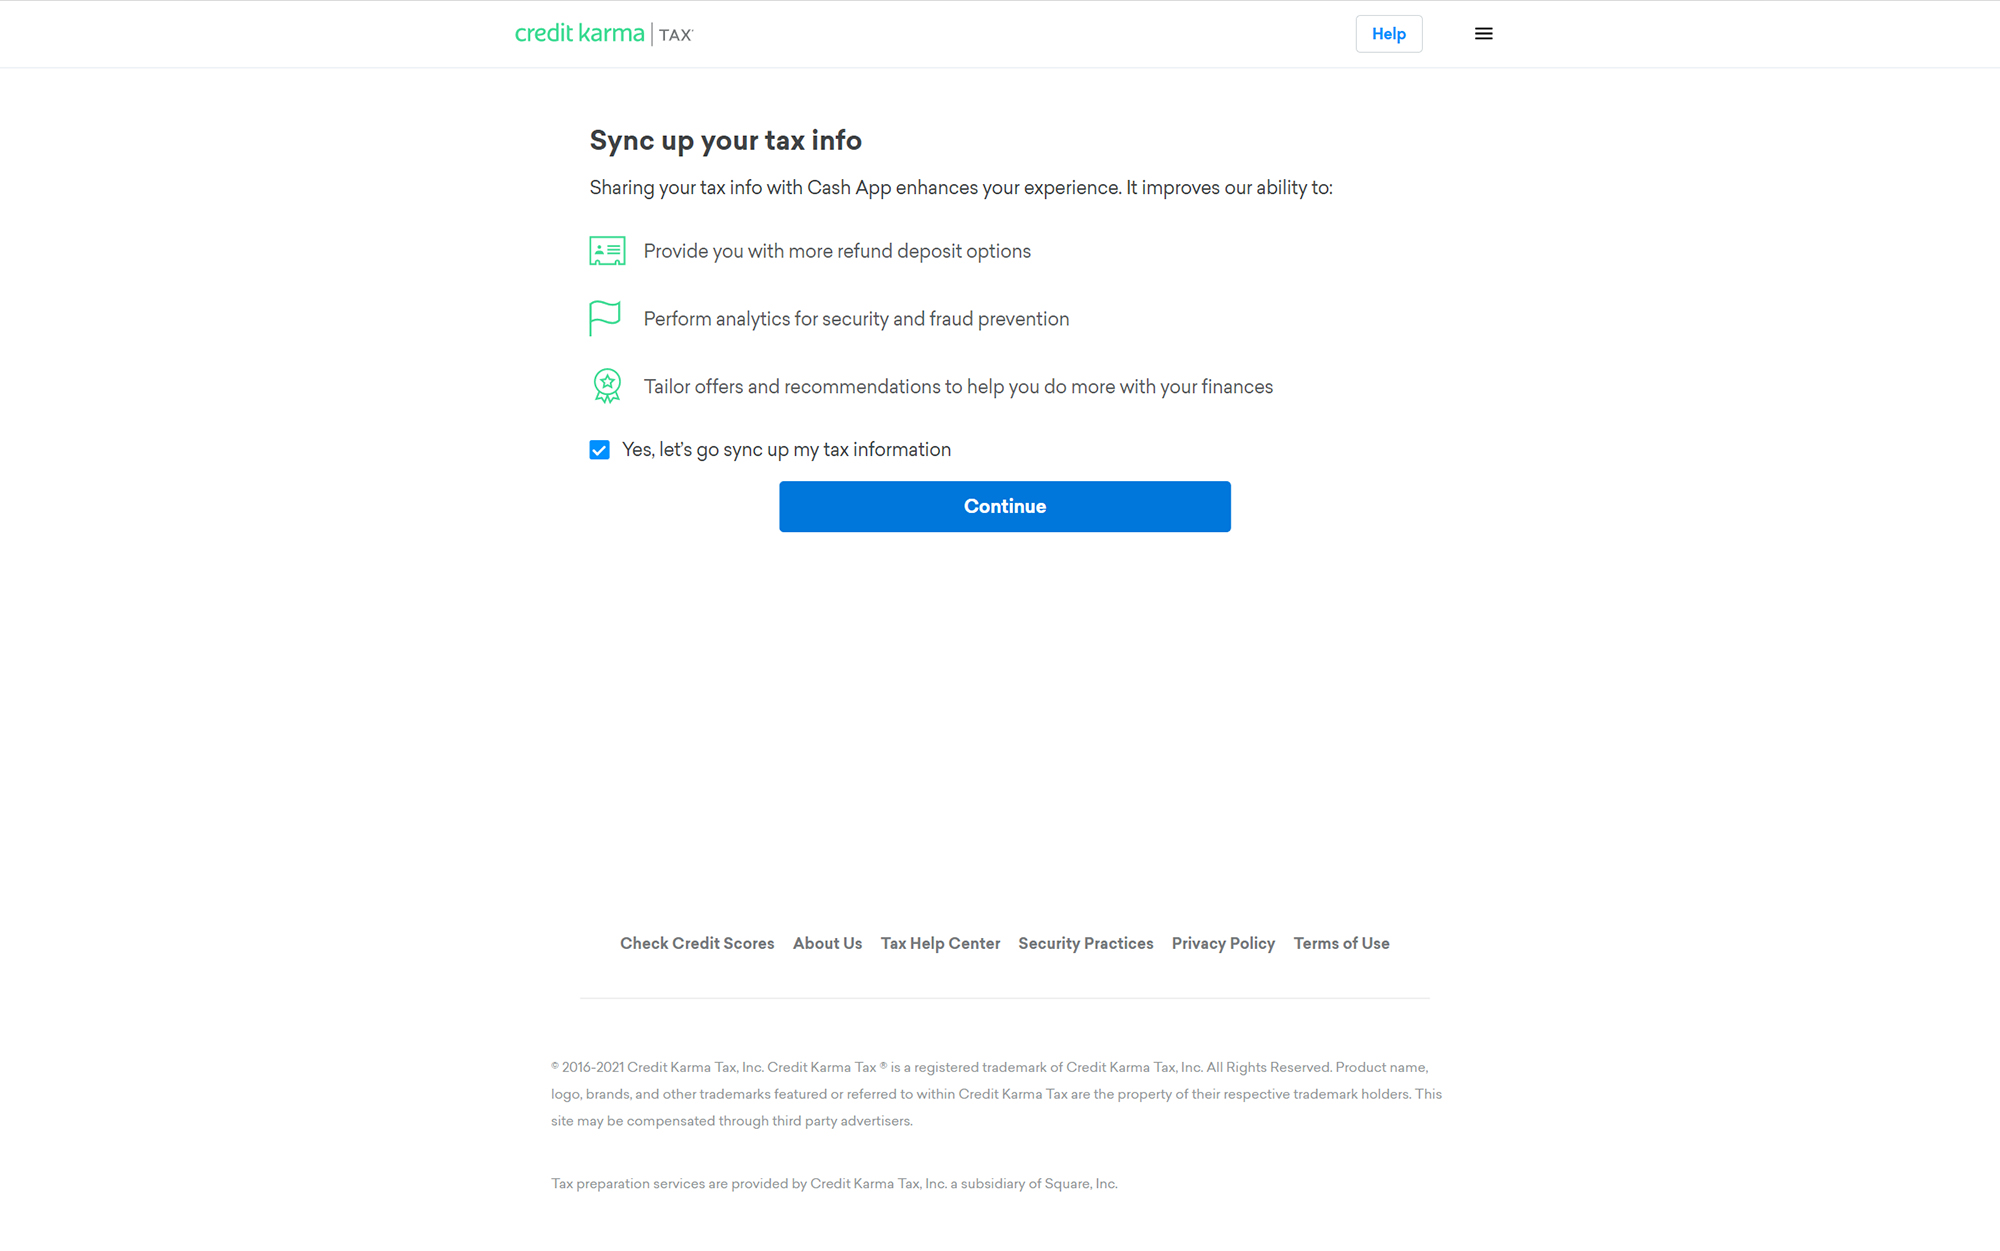The height and width of the screenshot is (1251, 2000).
Task: Open the Tax Help Center
Action: tap(940, 943)
